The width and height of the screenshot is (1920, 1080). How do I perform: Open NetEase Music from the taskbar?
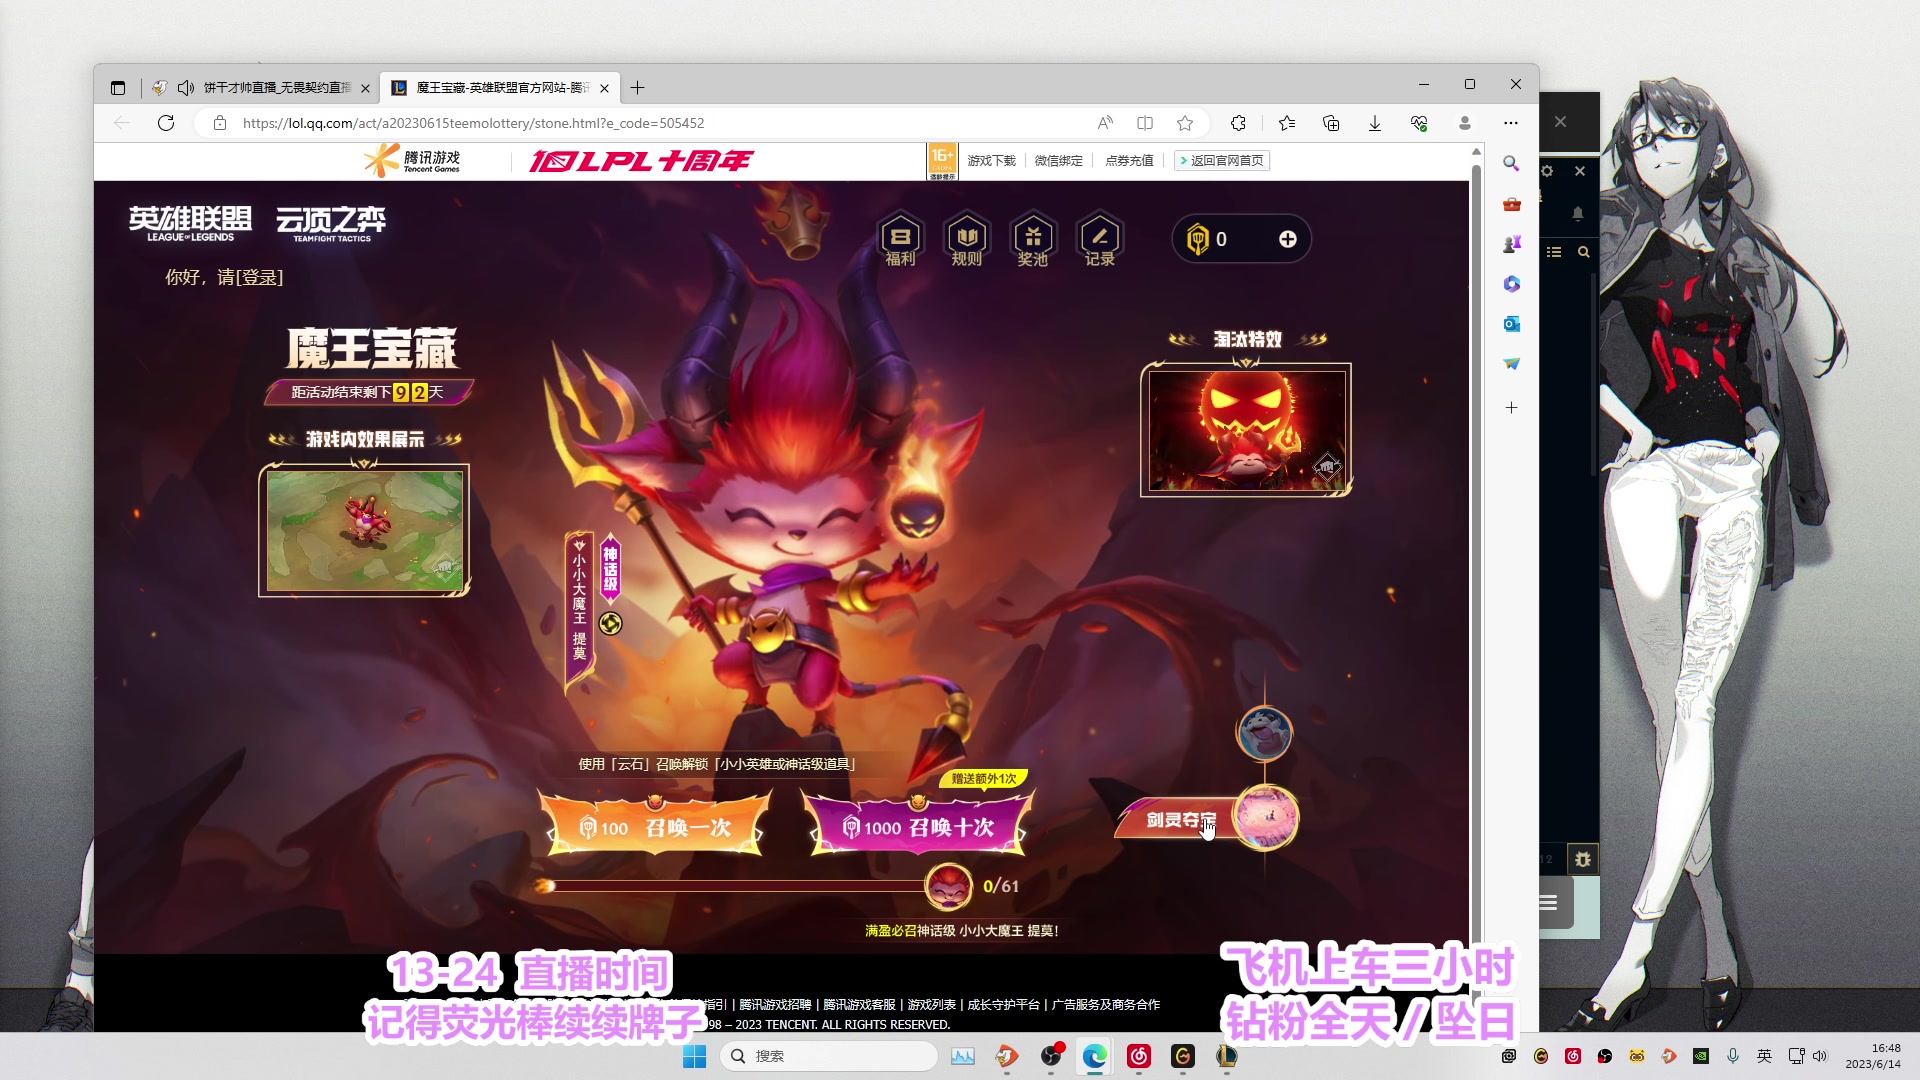coord(1139,1056)
